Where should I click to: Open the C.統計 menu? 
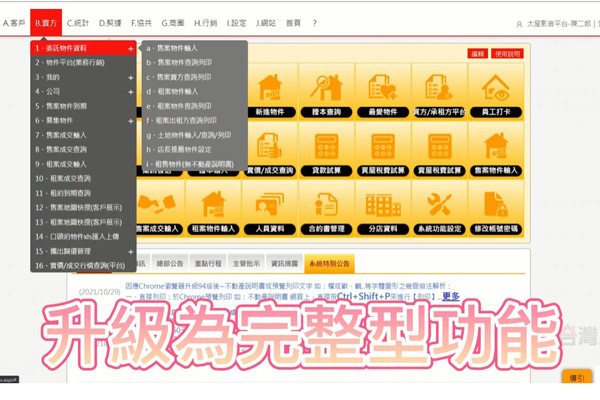click(x=79, y=22)
